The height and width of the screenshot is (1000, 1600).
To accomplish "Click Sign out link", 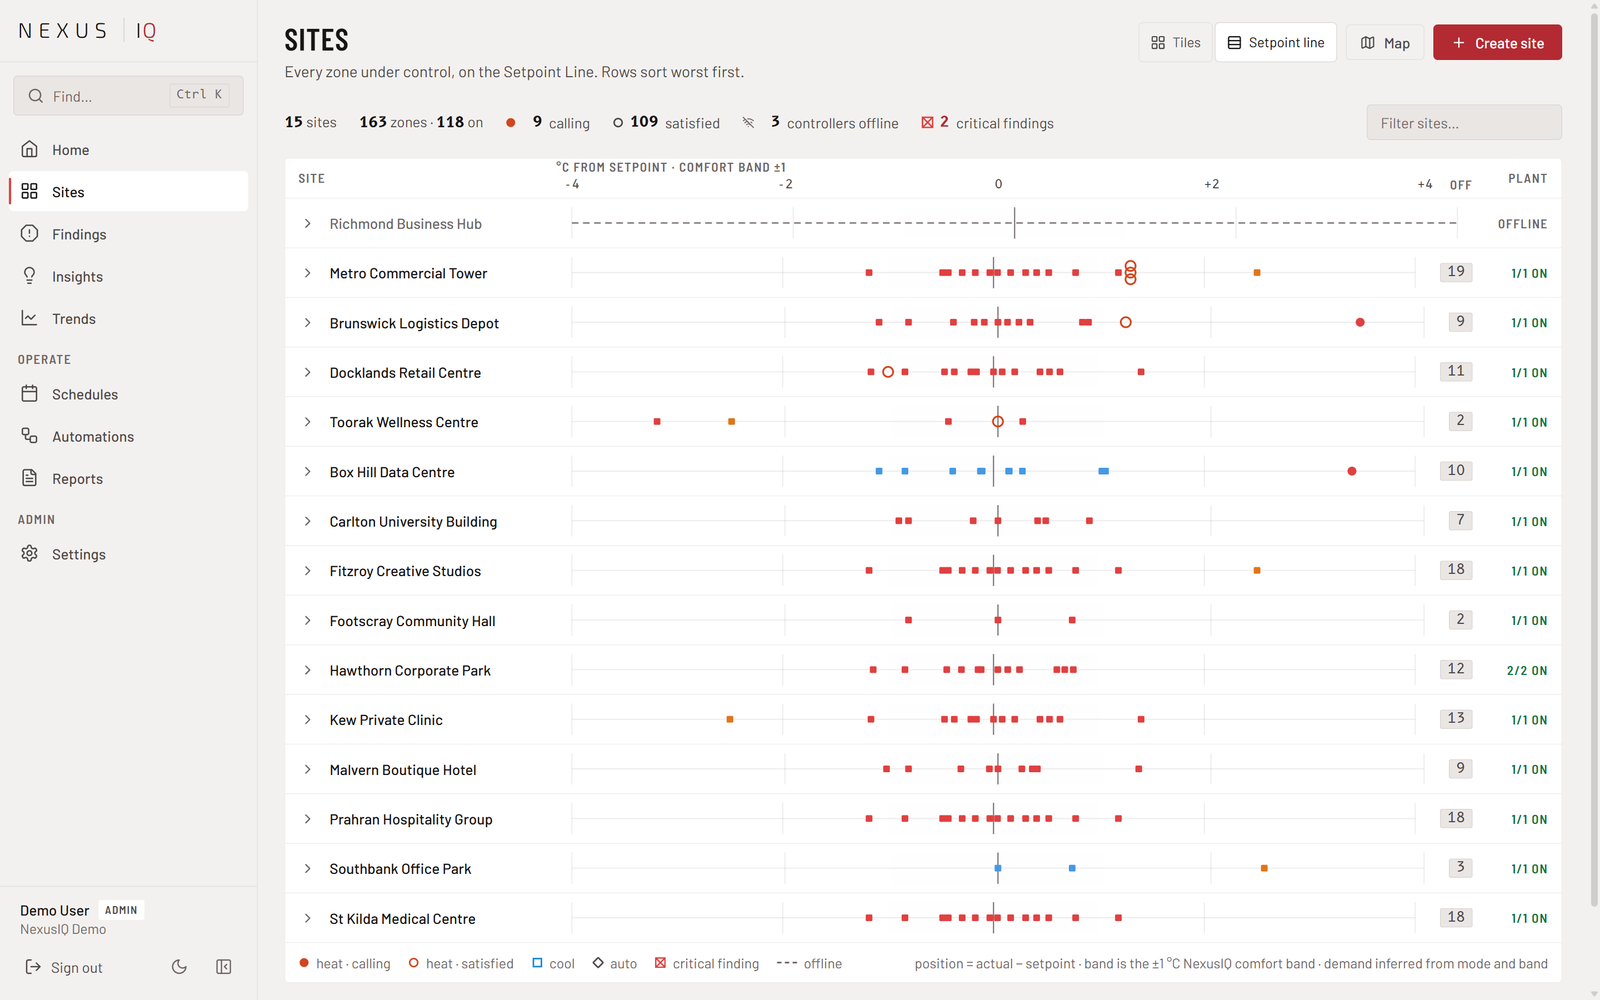I will [64, 968].
